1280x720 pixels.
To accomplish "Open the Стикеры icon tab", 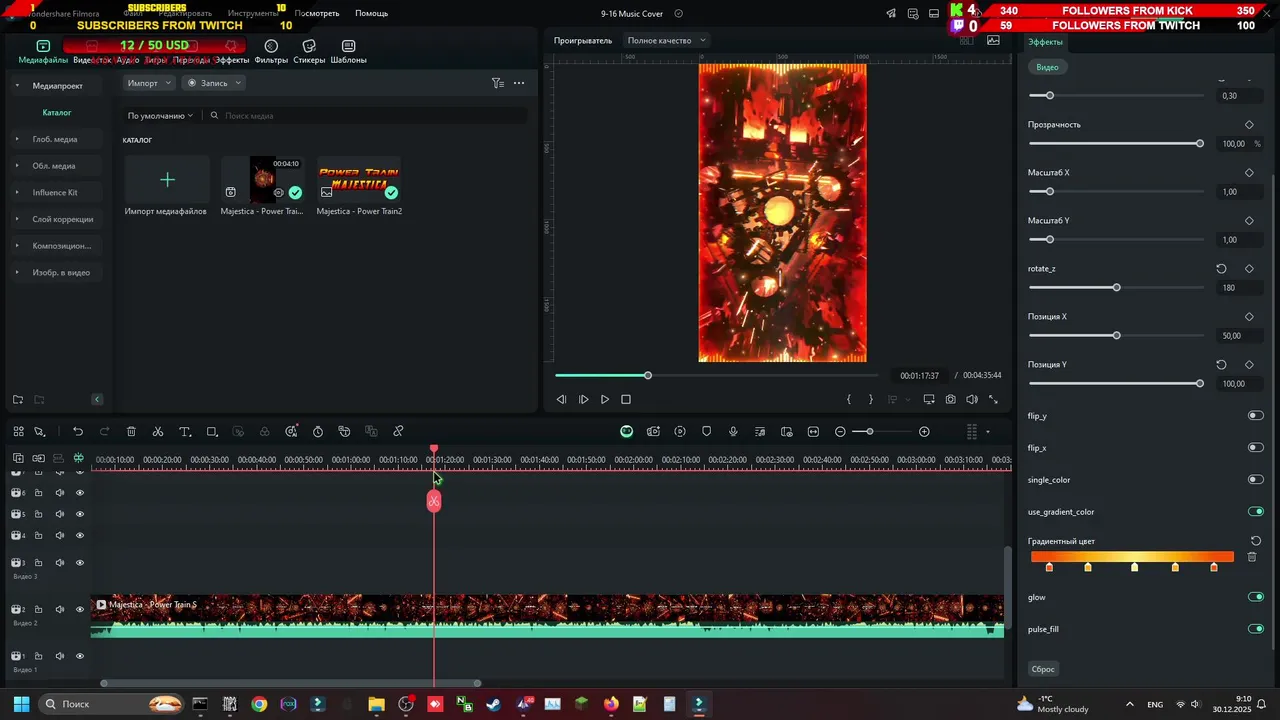I will 309,52.
